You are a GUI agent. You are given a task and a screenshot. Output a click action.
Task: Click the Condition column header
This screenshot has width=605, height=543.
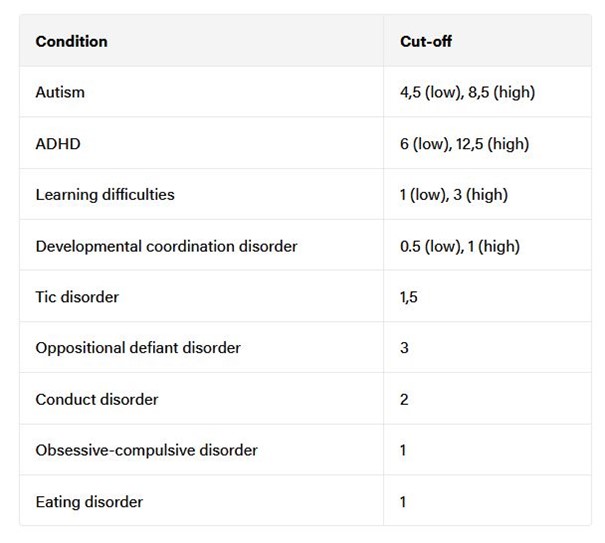[x=71, y=41]
